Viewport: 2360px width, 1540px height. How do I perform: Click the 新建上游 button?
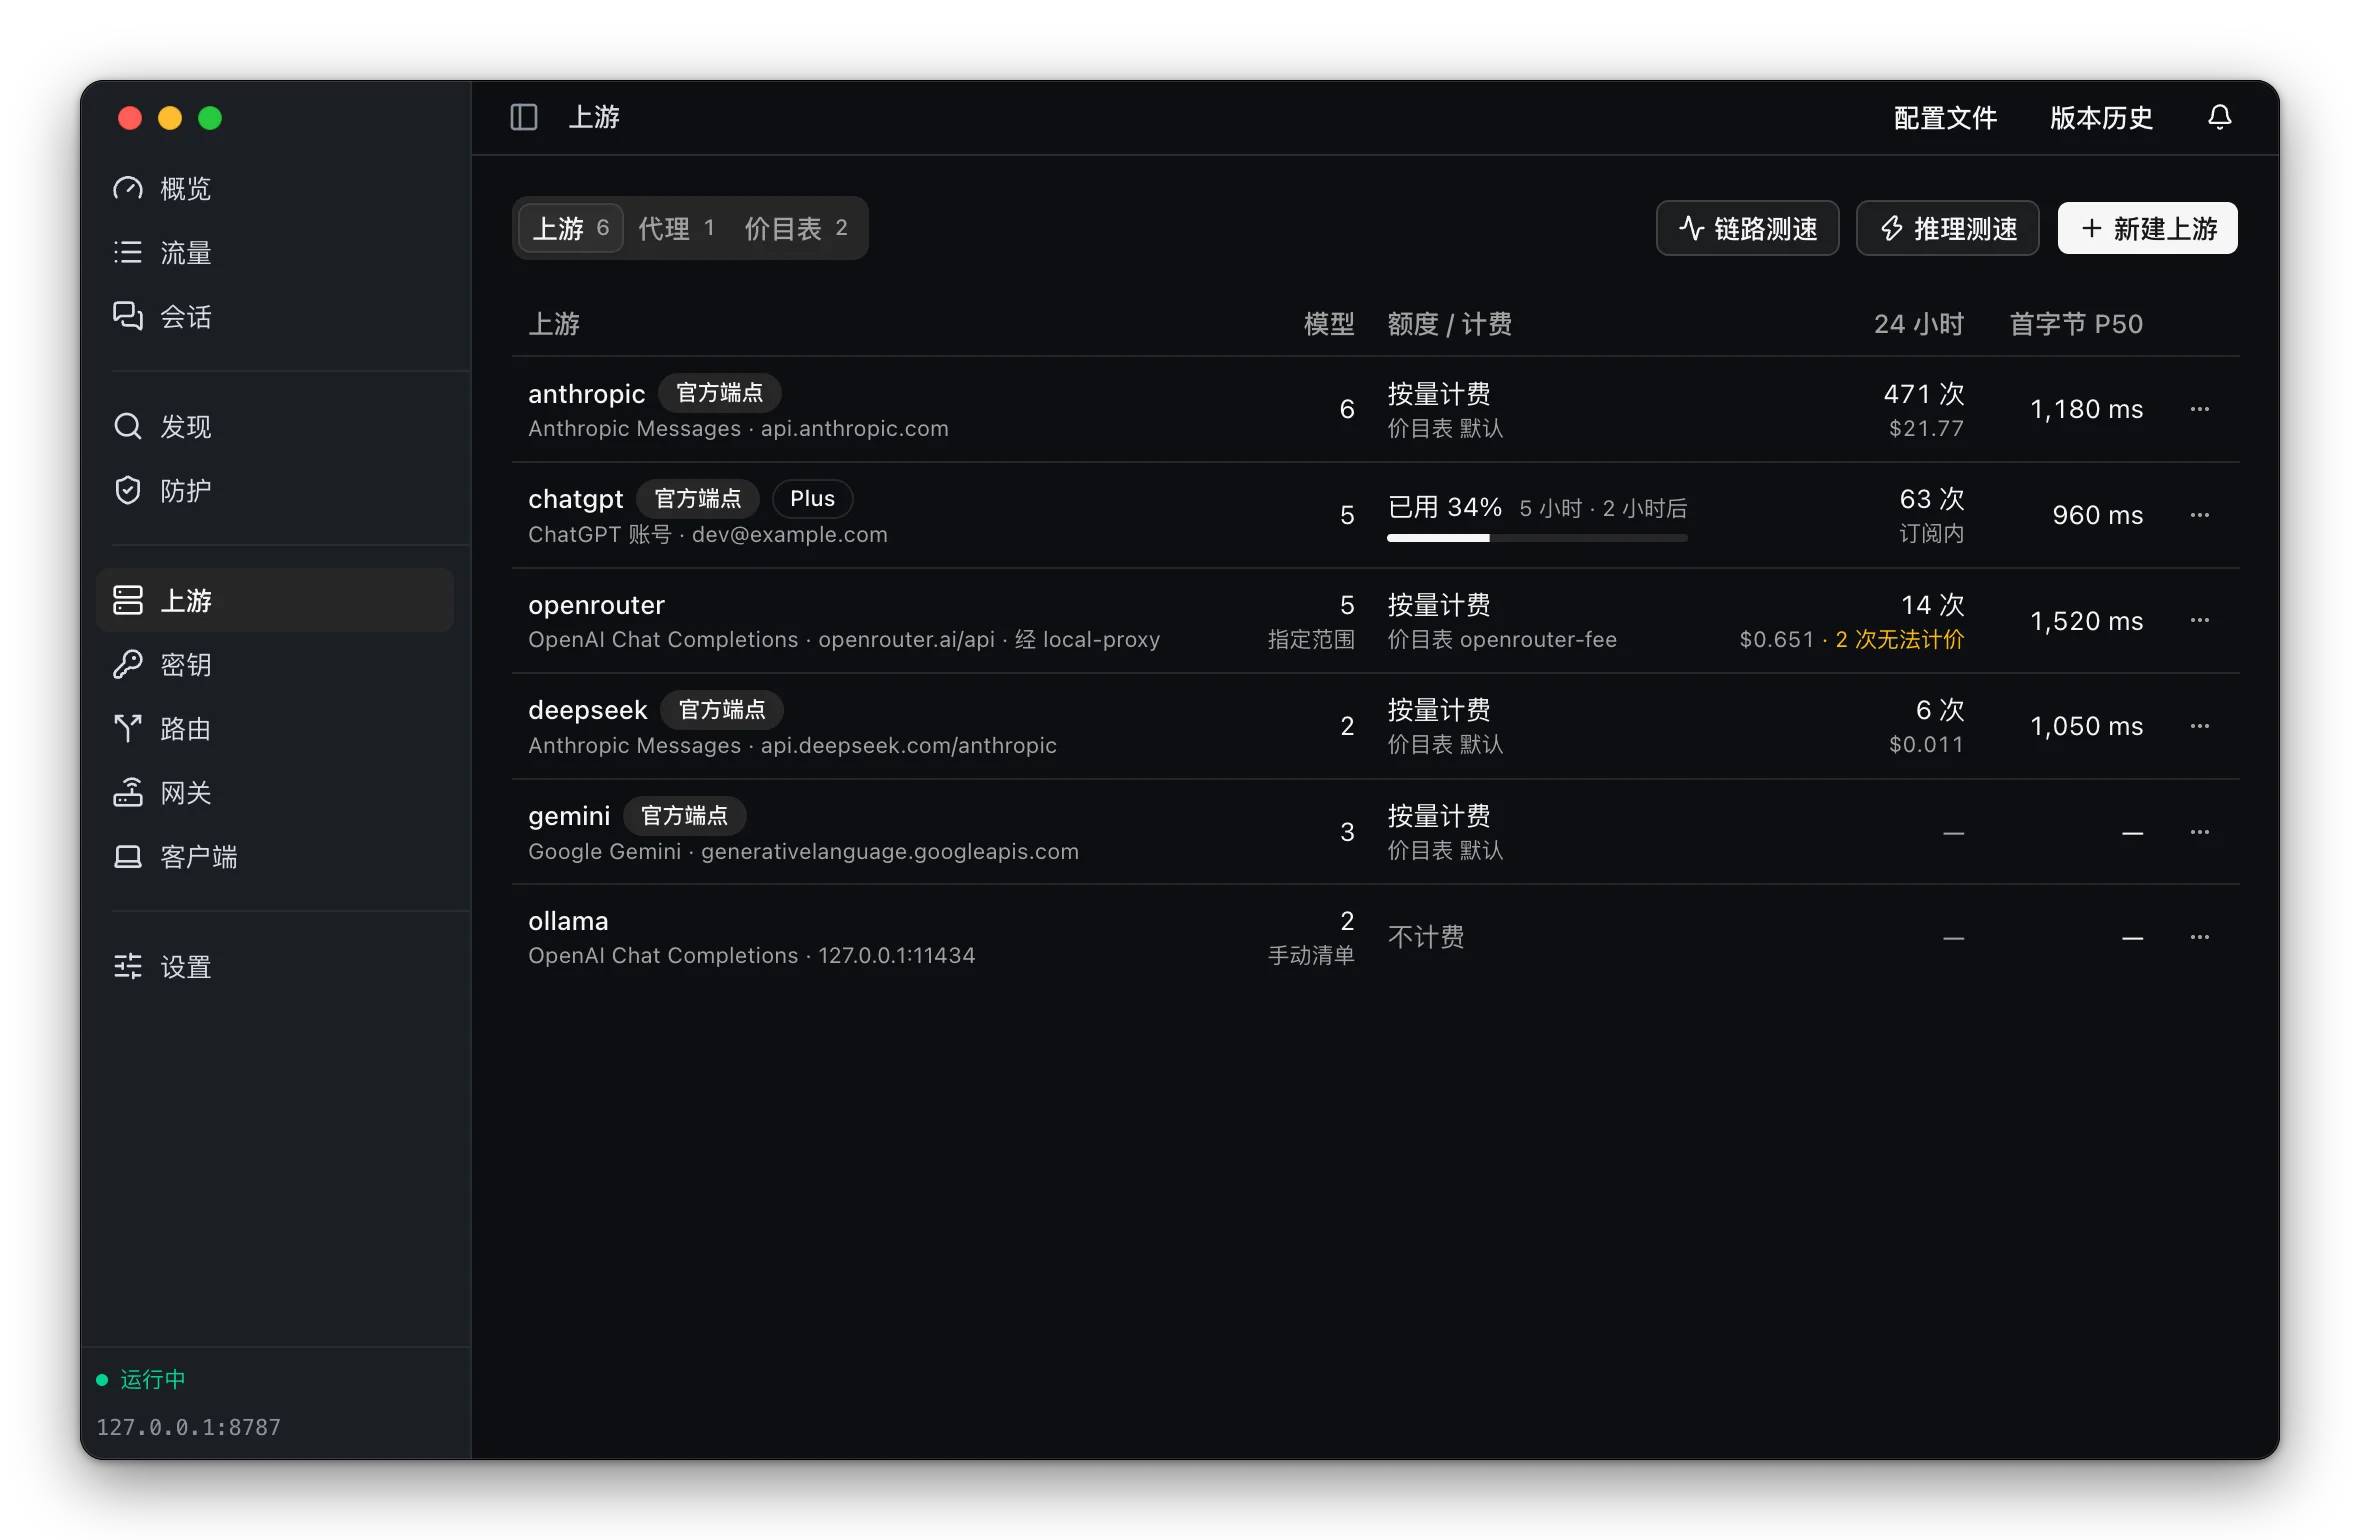point(2147,228)
